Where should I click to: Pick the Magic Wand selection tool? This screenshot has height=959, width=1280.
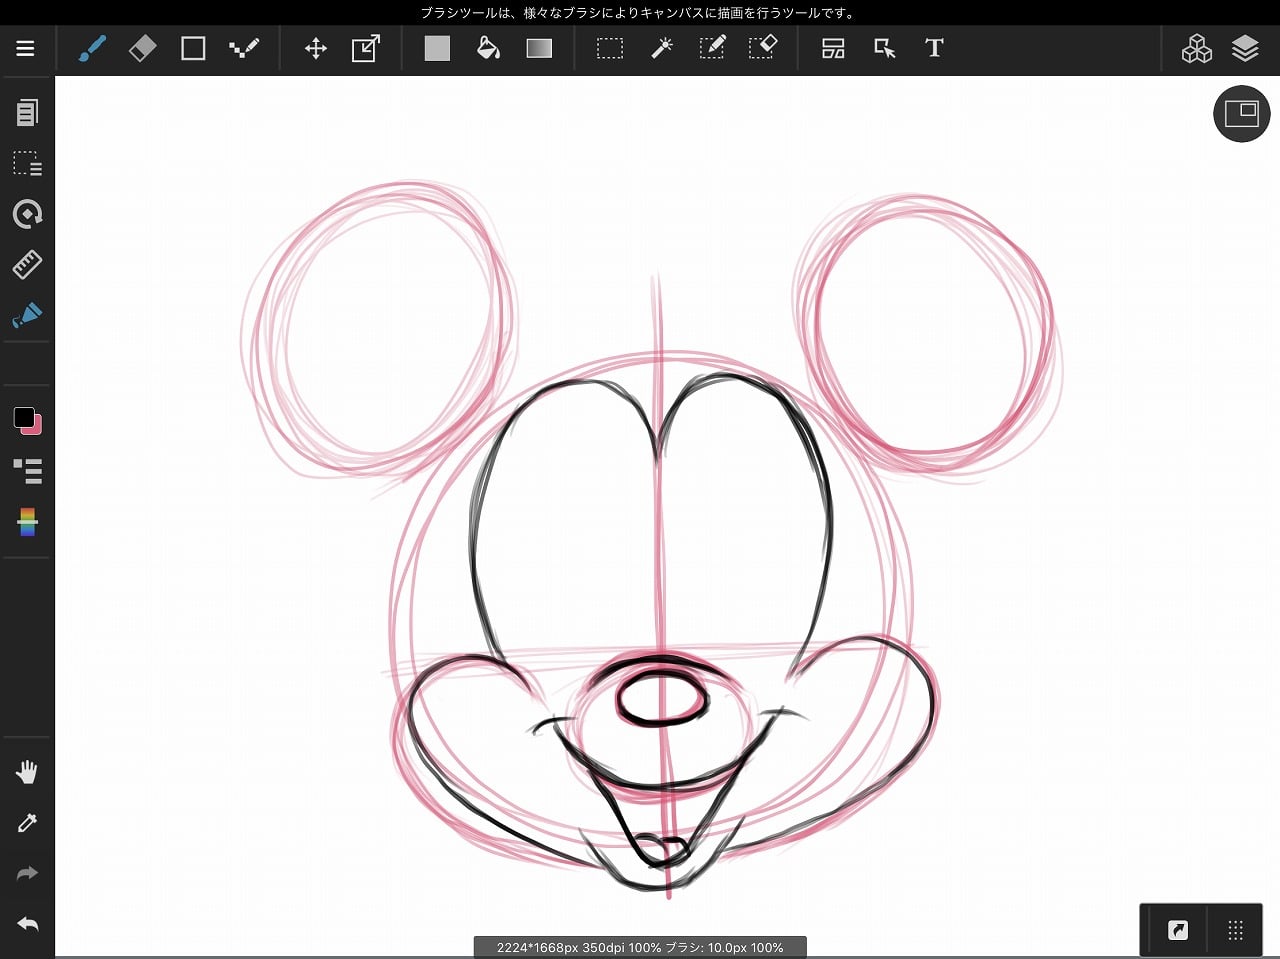tap(661, 48)
